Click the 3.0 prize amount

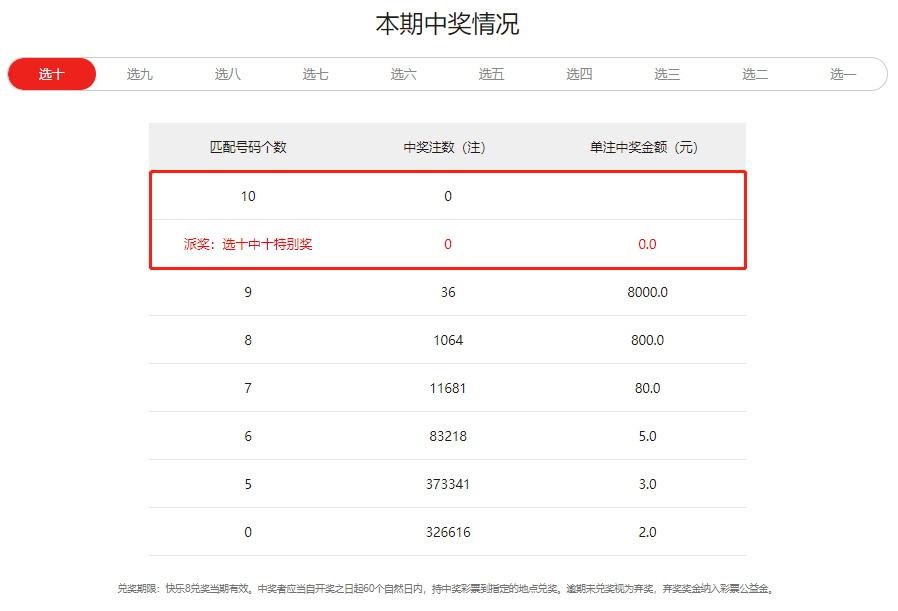tap(647, 484)
